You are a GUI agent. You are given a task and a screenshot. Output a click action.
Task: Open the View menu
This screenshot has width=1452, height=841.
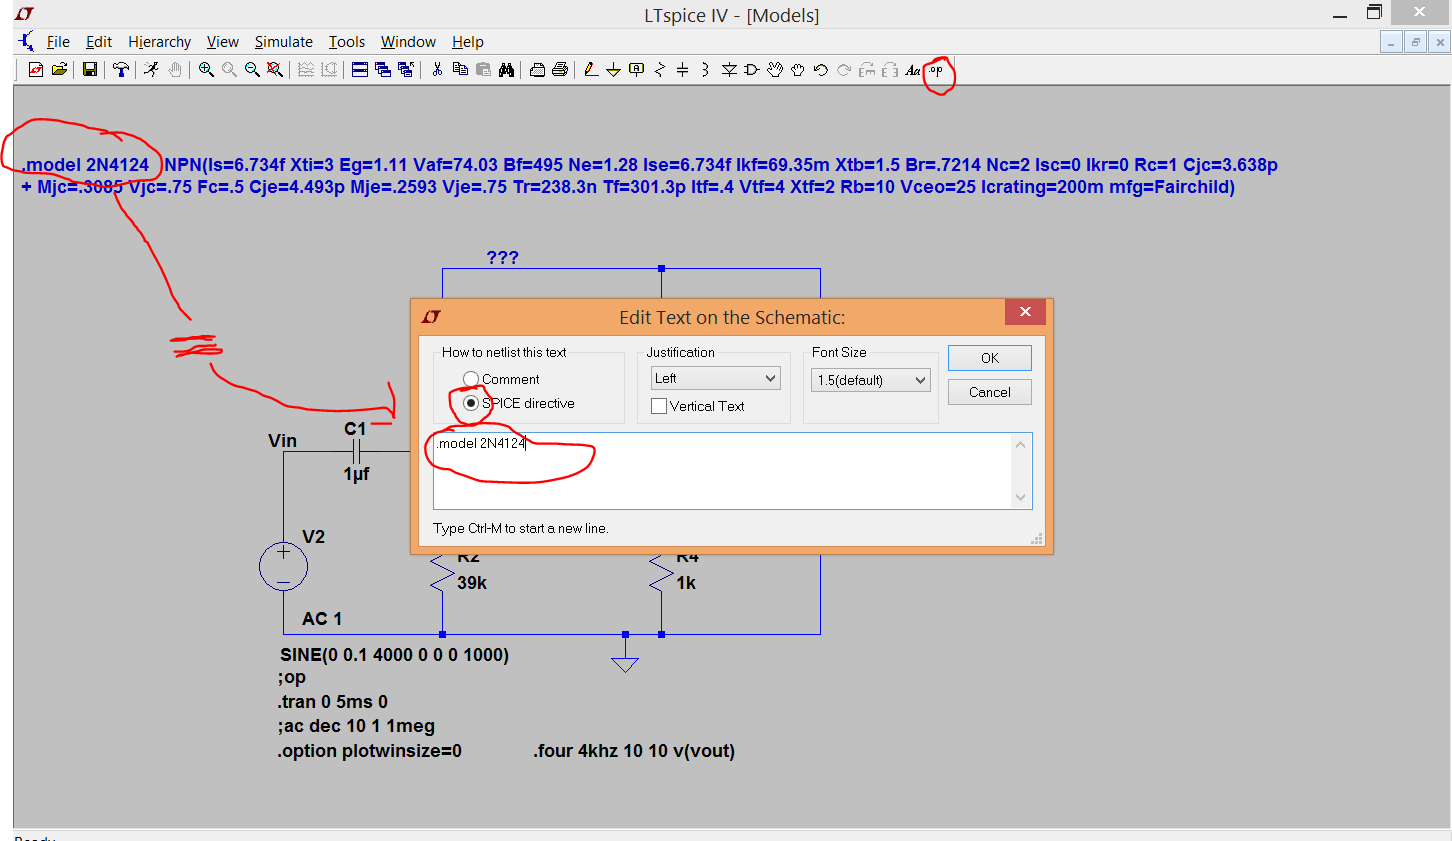click(223, 42)
